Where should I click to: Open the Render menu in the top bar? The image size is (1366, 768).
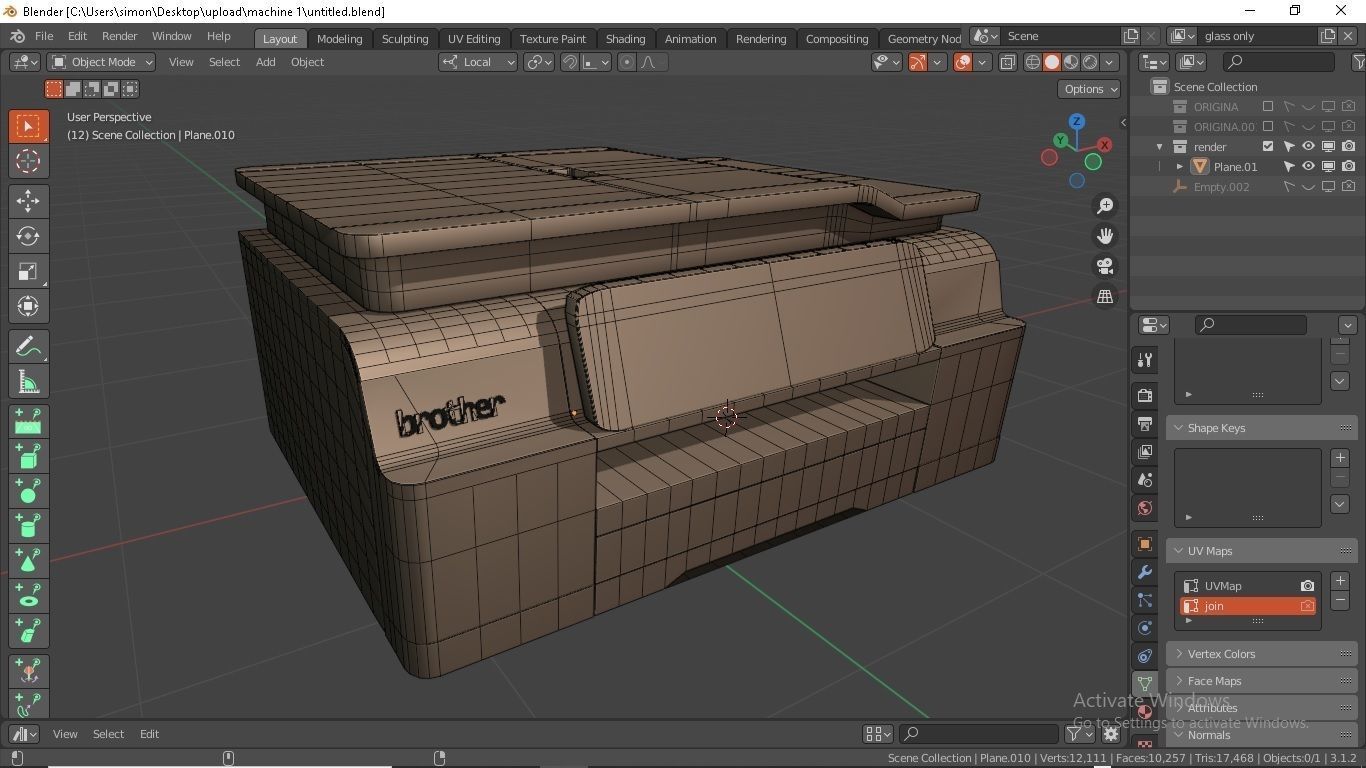[119, 36]
